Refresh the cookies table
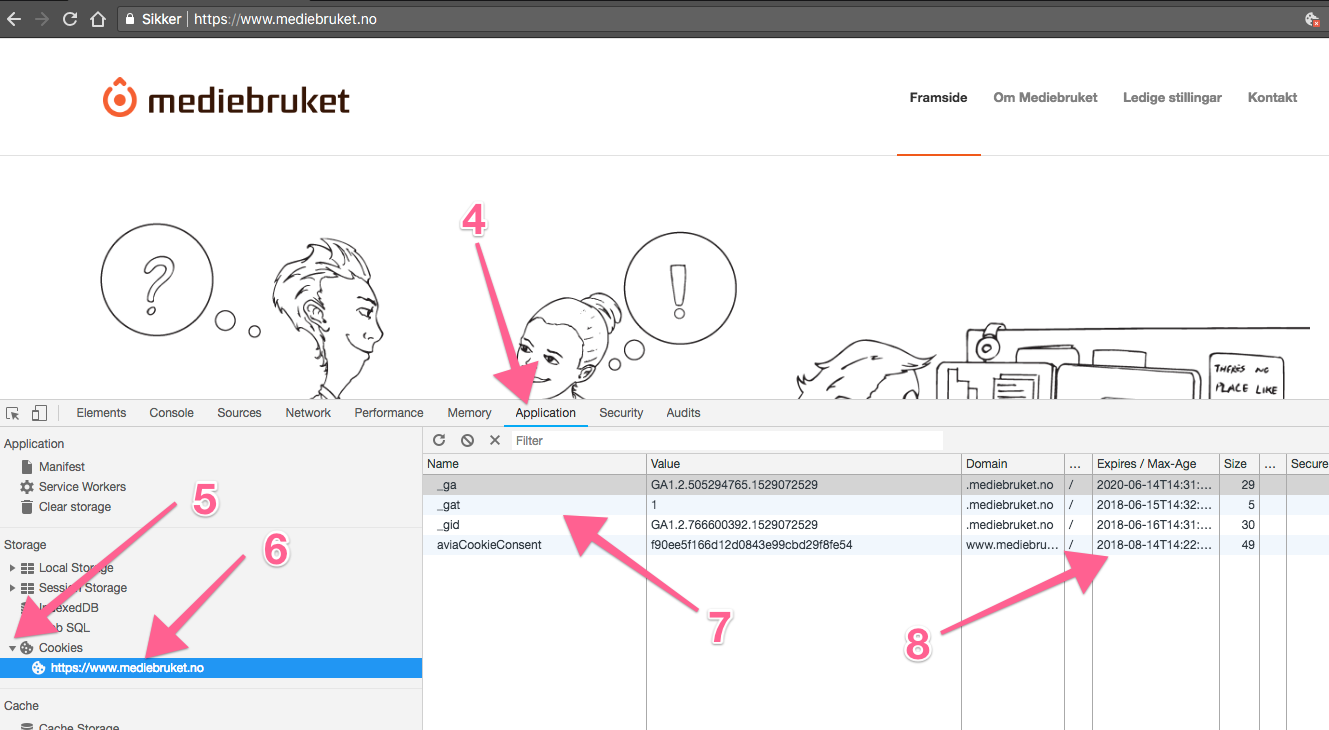1329x730 pixels. click(x=439, y=440)
